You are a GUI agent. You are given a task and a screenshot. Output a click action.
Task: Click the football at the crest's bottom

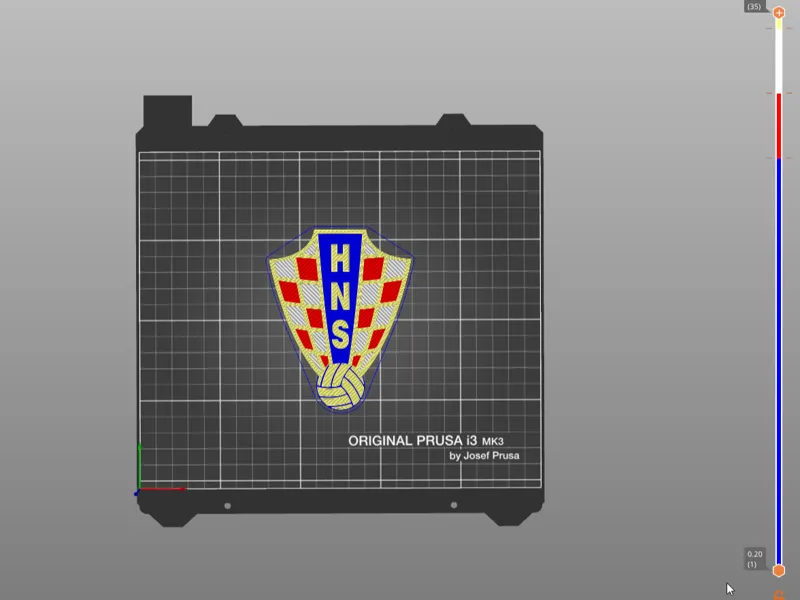tap(340, 386)
